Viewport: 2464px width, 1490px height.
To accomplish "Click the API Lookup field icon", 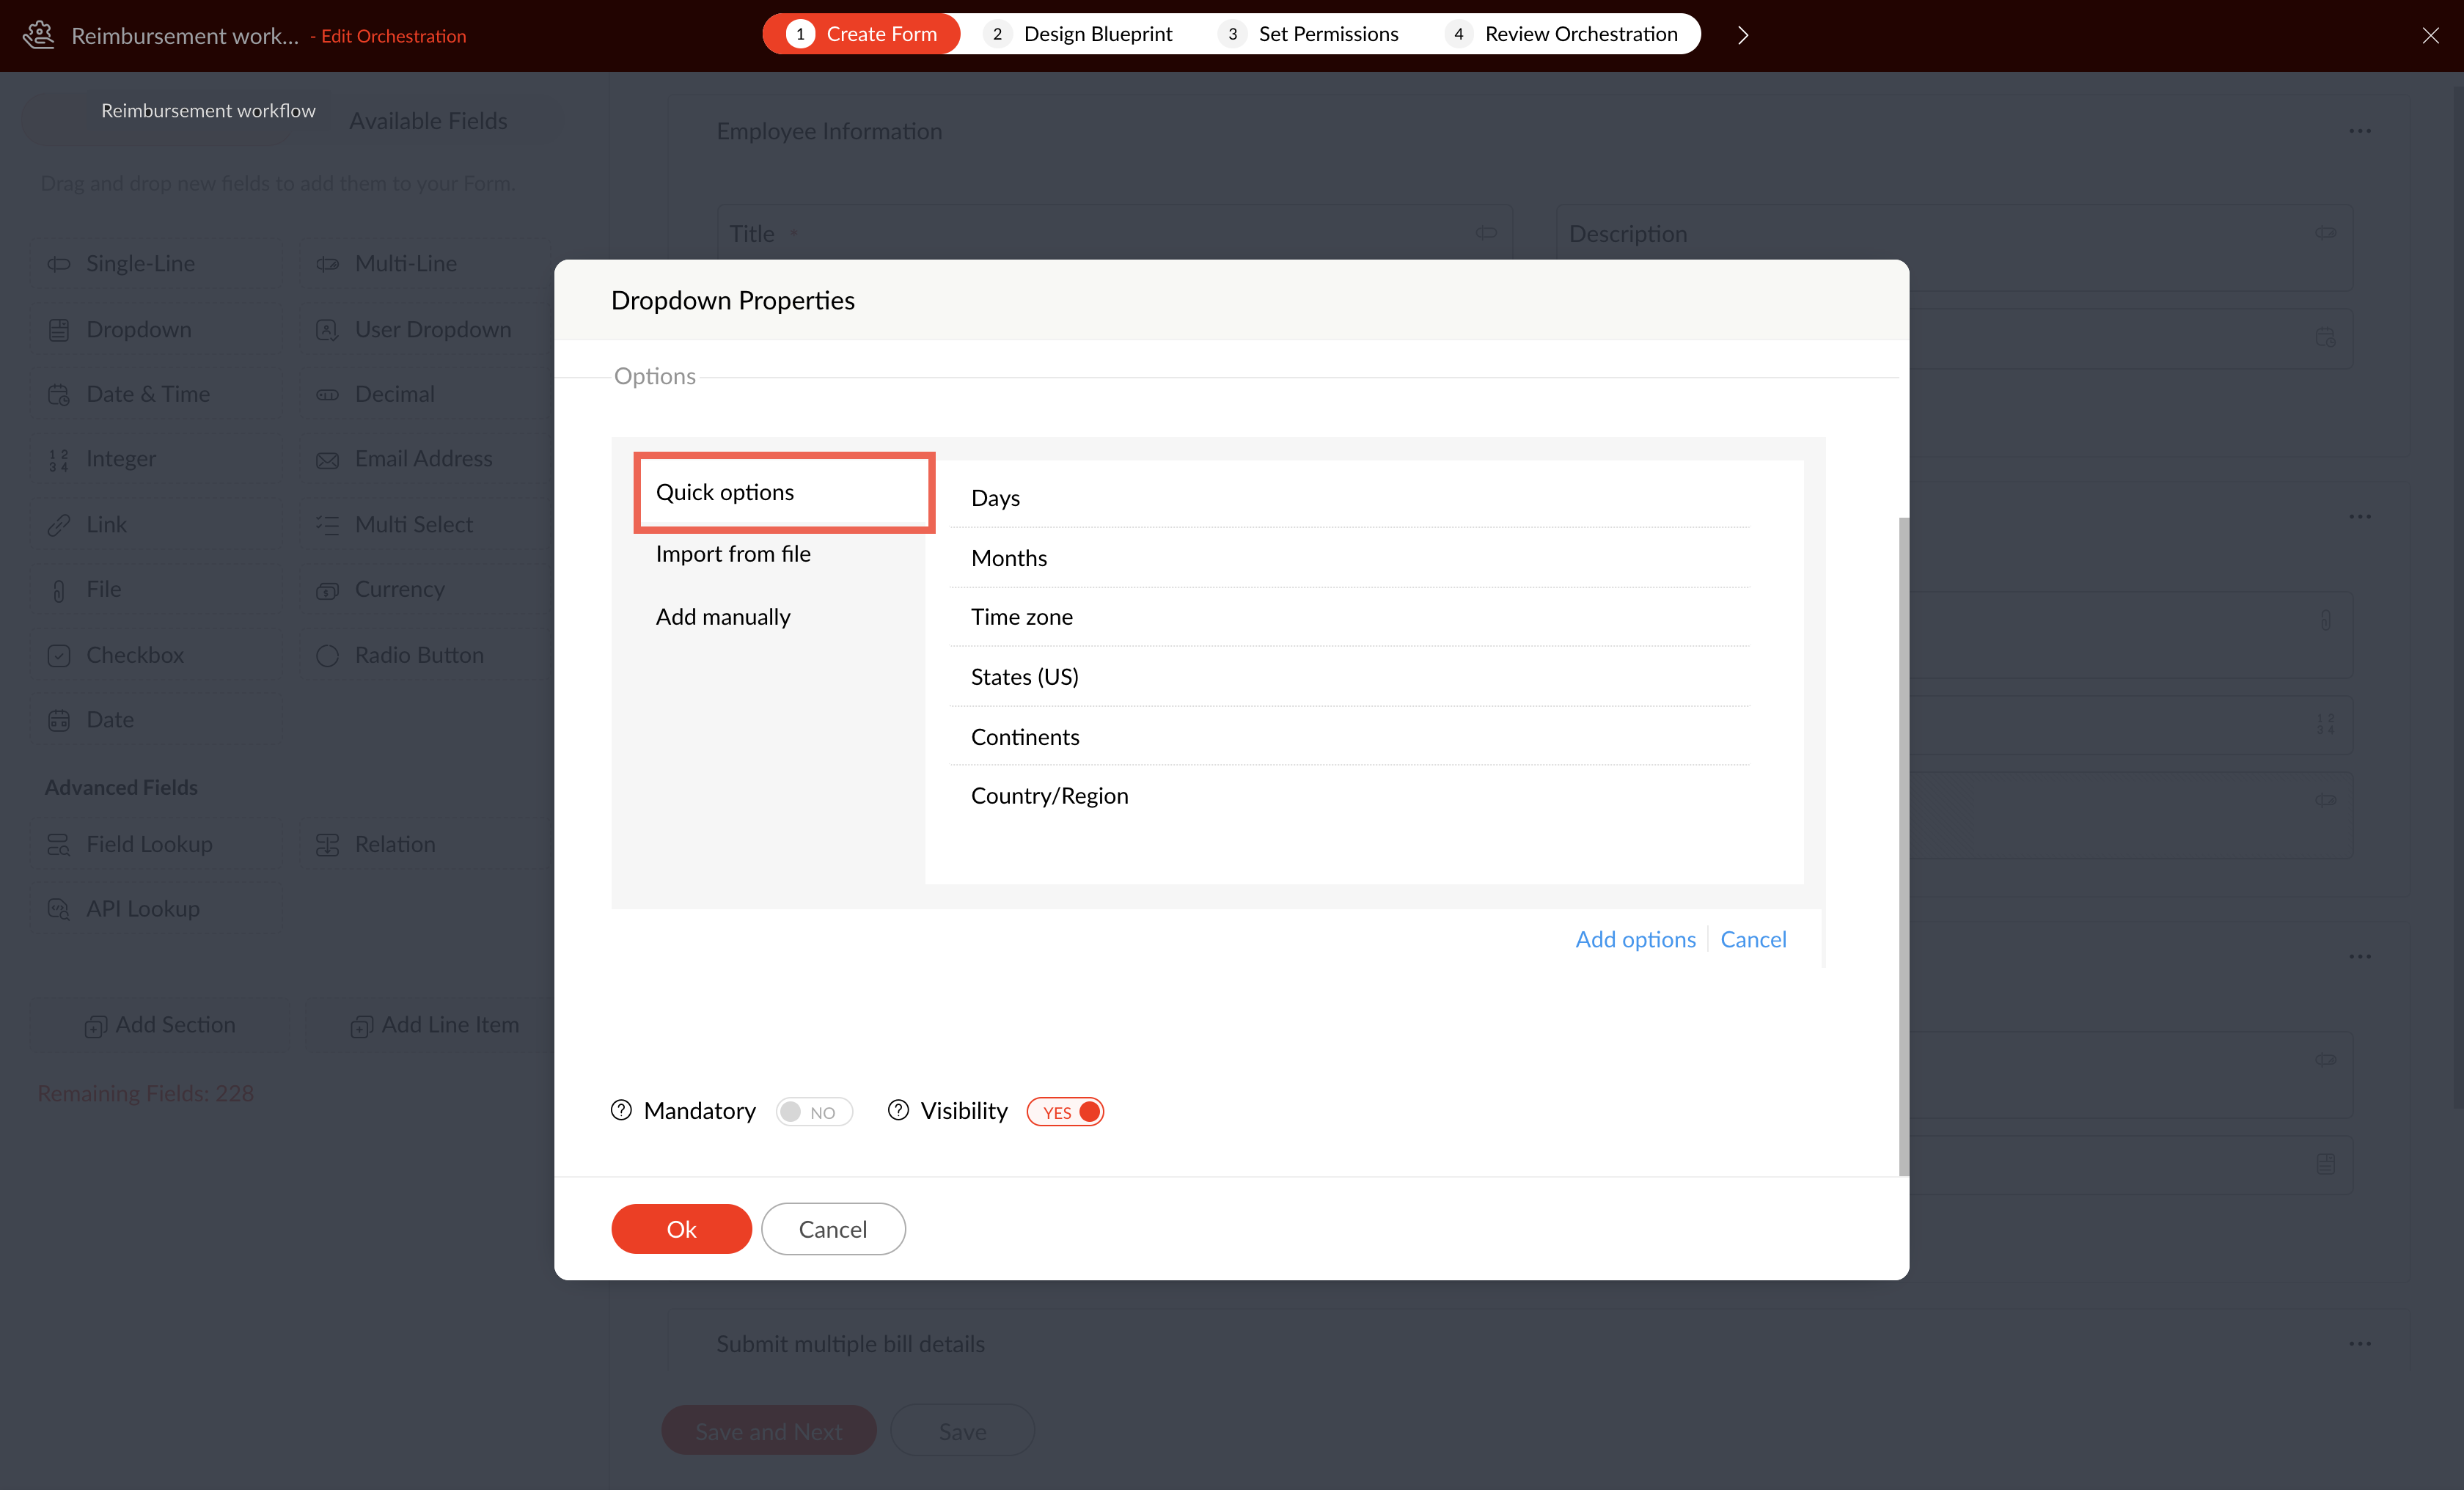I will (x=59, y=909).
